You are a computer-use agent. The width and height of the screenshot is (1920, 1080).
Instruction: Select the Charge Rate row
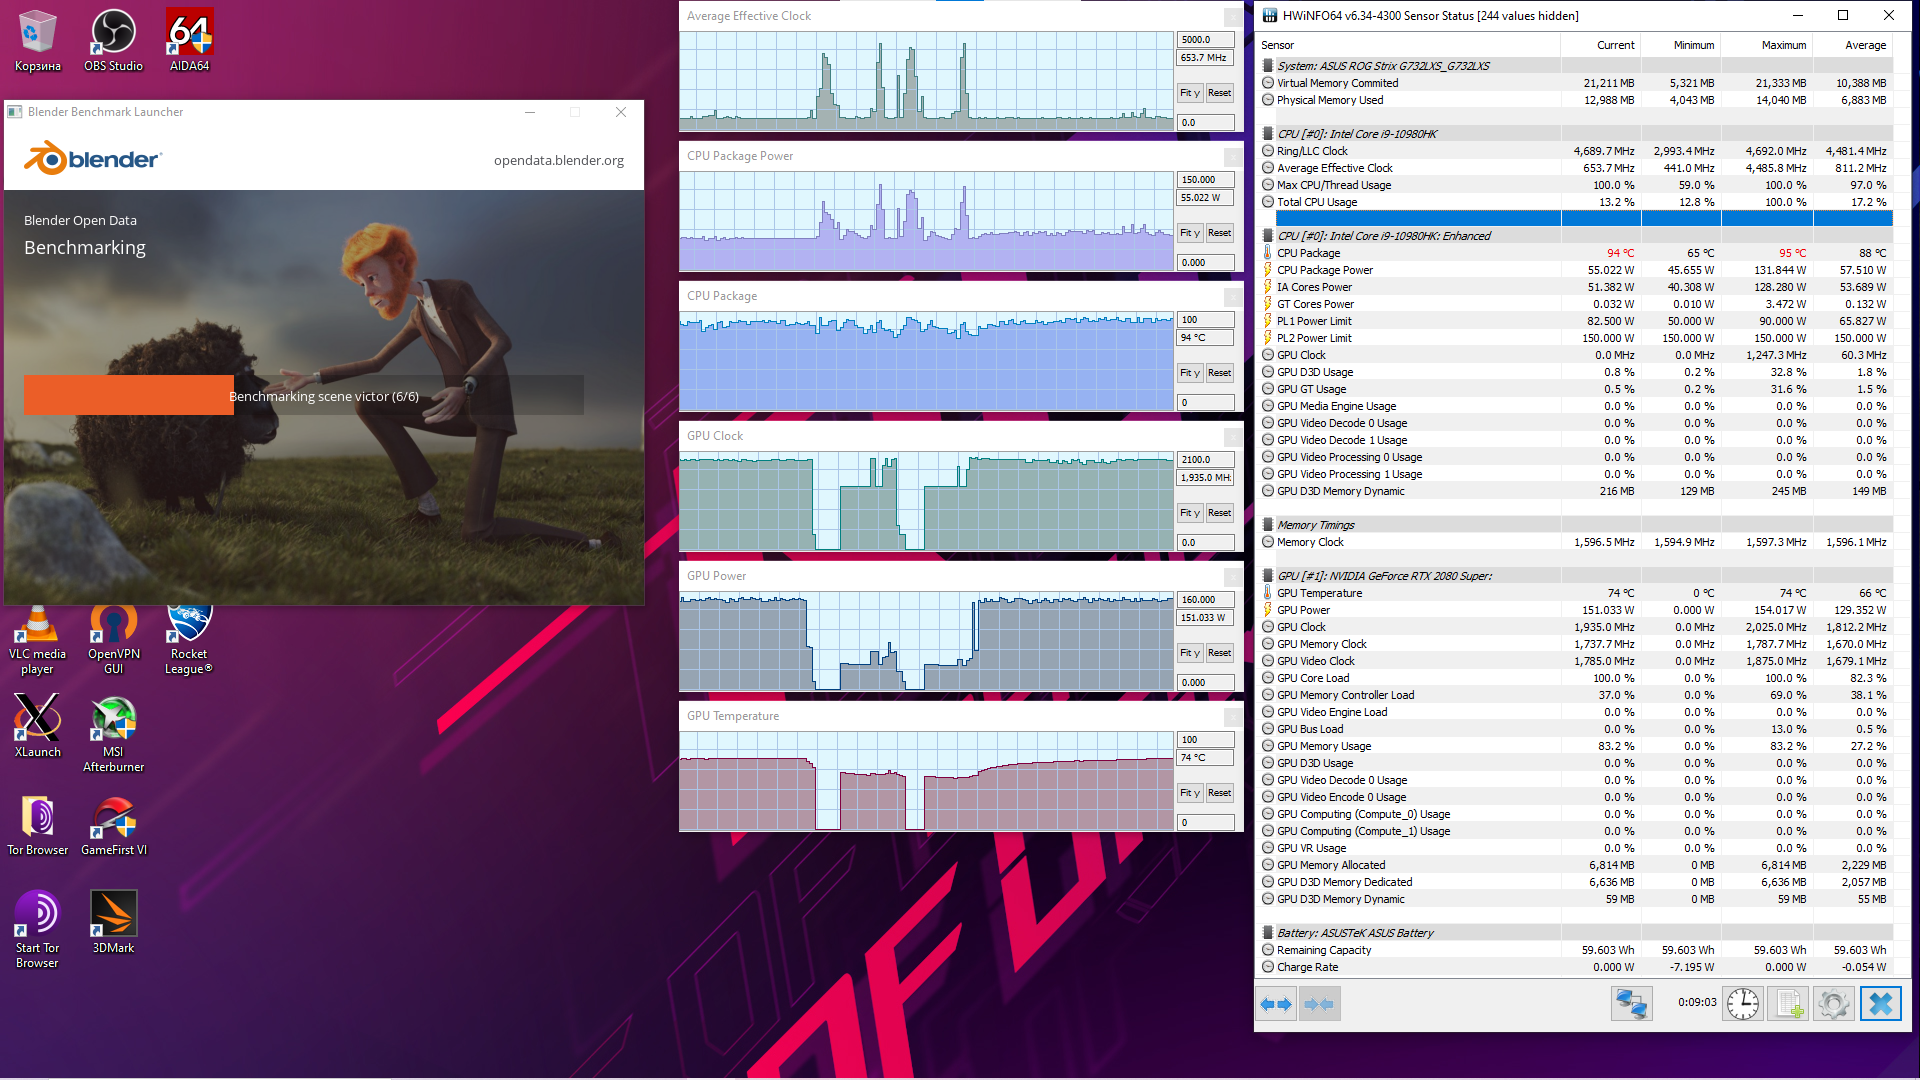coord(1575,967)
